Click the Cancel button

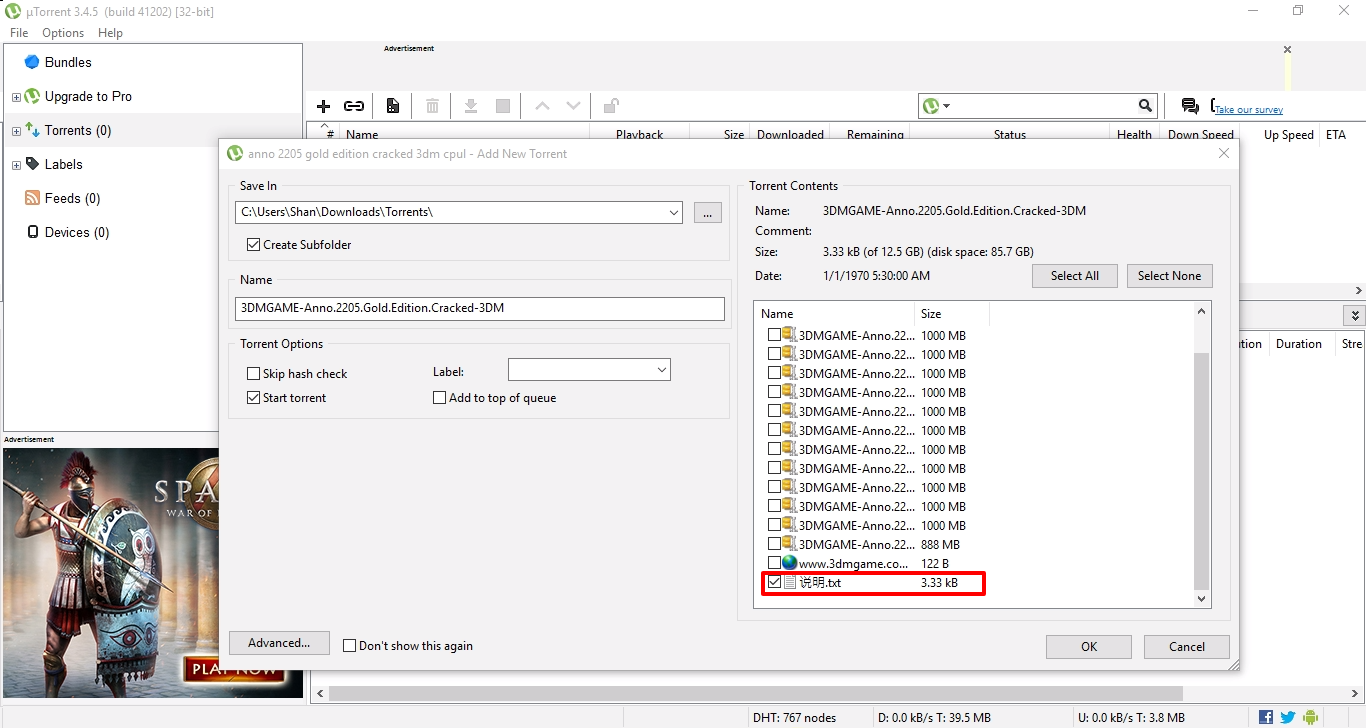click(x=1187, y=647)
